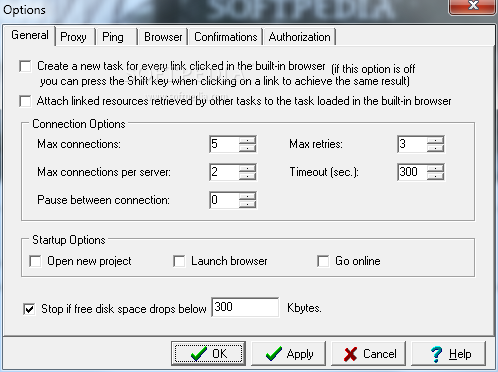Viewport: 498px width, 372px height.
Task: Uncheck Stop if free disk space drops below
Action: pos(29,309)
